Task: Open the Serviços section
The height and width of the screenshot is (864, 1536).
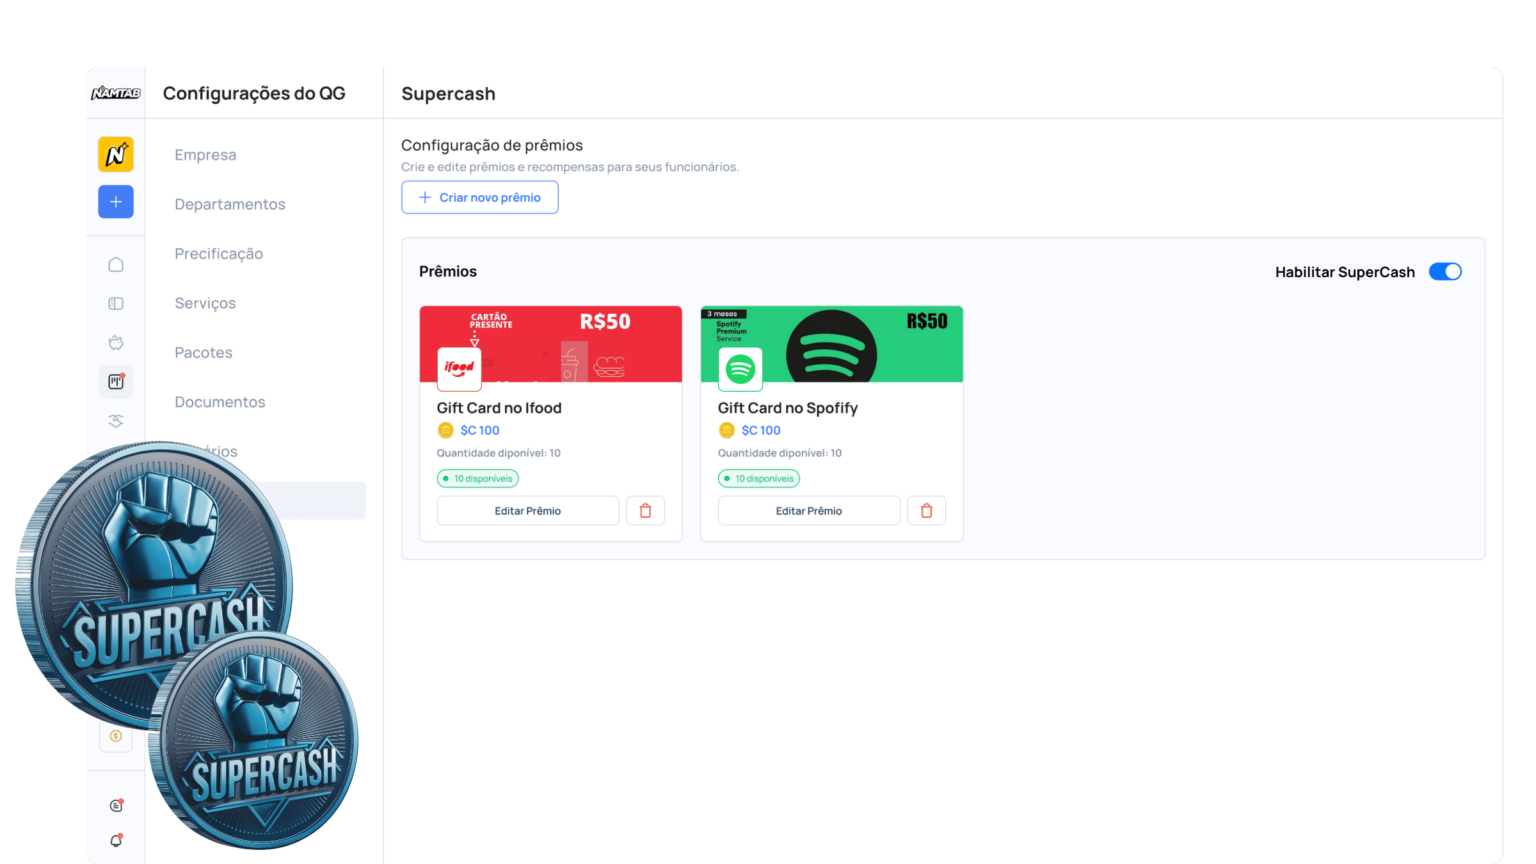Action: pos(205,303)
